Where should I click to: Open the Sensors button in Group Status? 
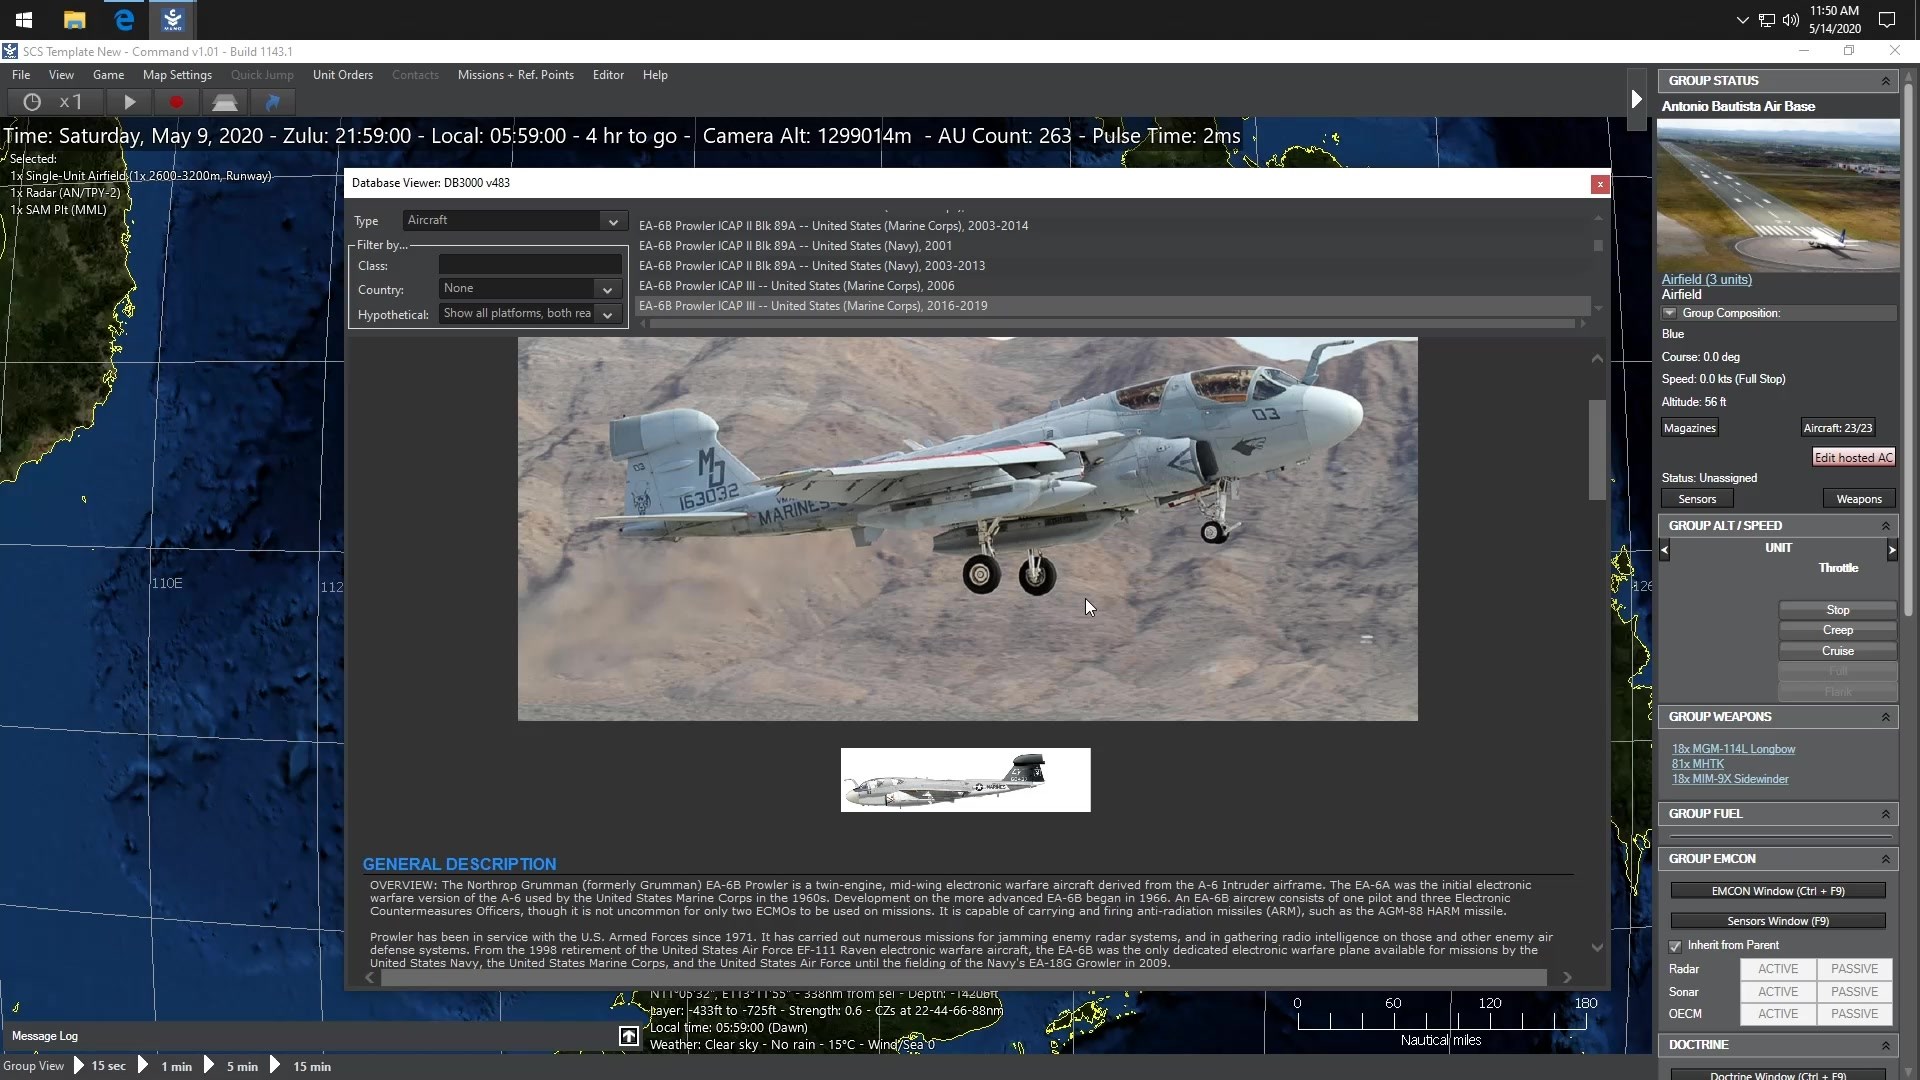tap(1697, 499)
